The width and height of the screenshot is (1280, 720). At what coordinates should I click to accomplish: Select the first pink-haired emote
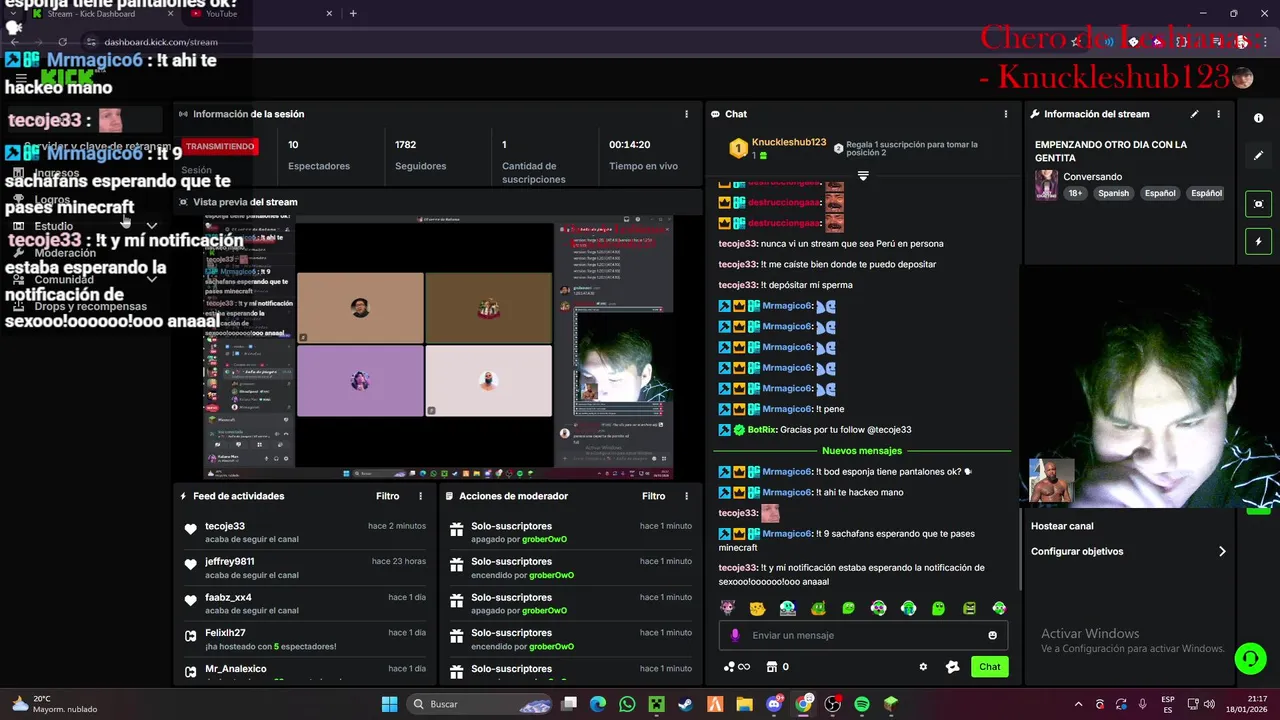[x=728, y=608]
